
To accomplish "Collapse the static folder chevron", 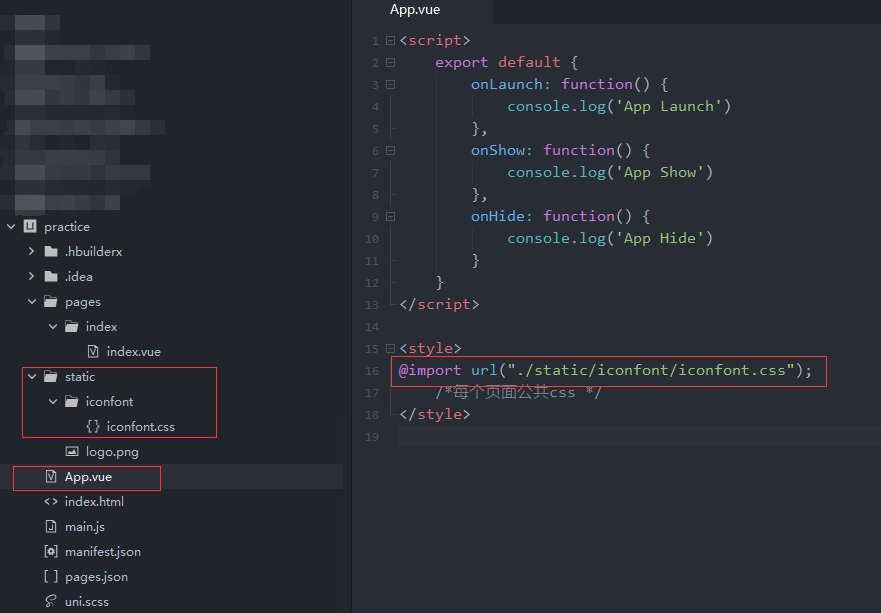I will (x=32, y=376).
